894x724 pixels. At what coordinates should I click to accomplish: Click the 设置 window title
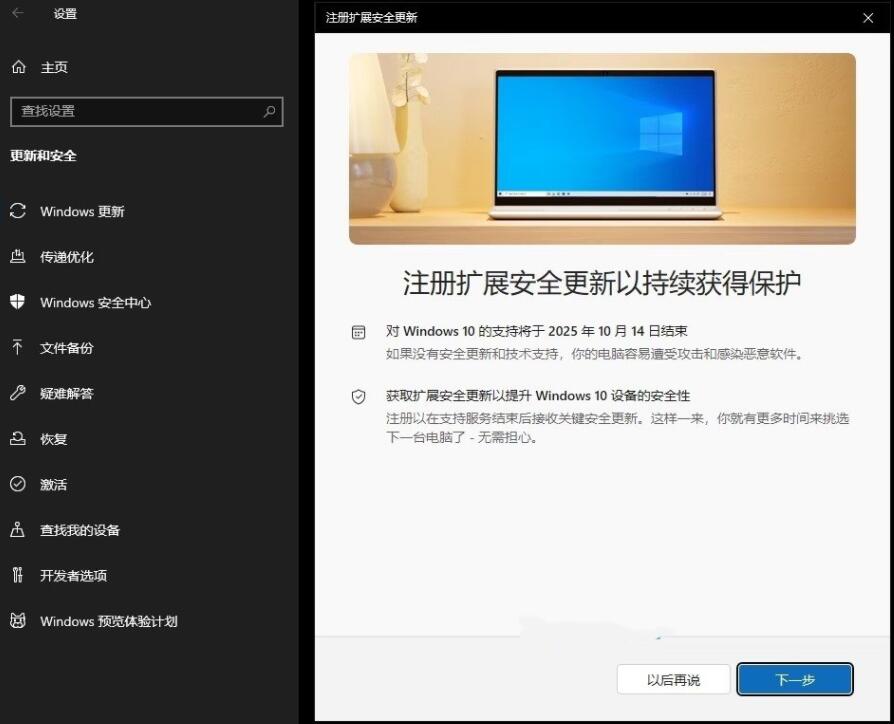coord(65,14)
